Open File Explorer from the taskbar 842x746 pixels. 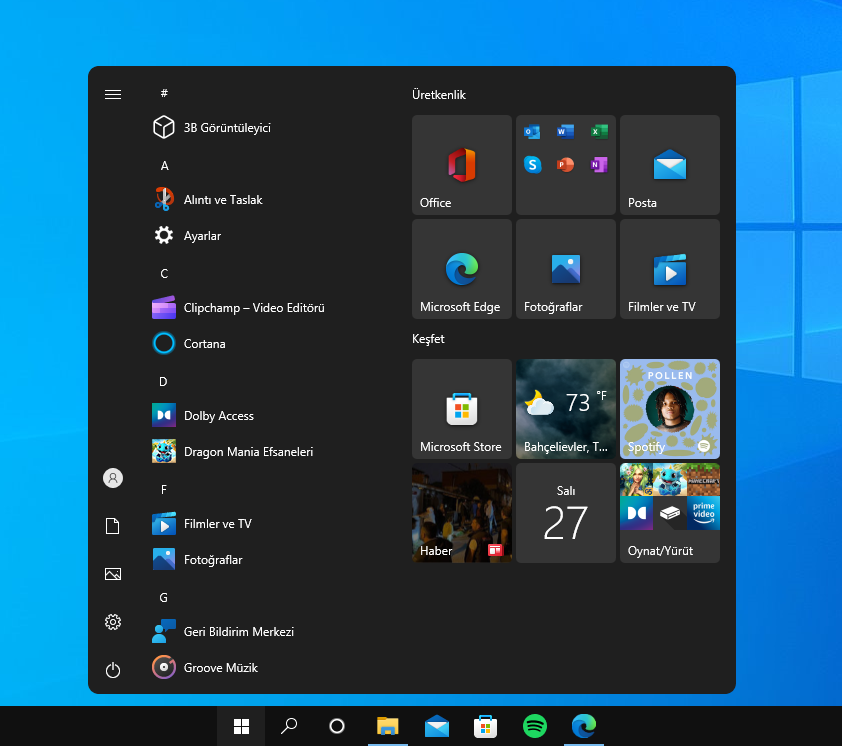[387, 727]
